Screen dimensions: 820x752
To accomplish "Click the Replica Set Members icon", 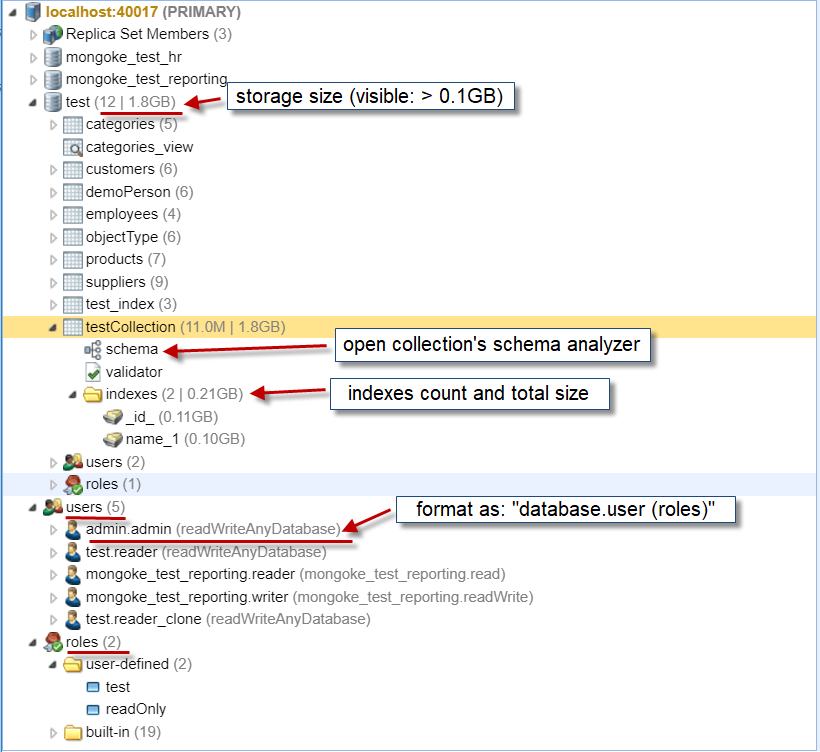I will [53, 35].
